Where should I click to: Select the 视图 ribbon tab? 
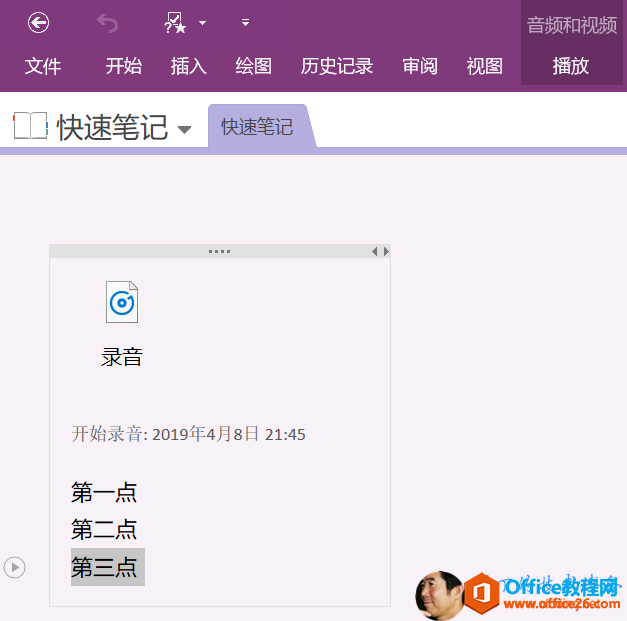tap(485, 66)
